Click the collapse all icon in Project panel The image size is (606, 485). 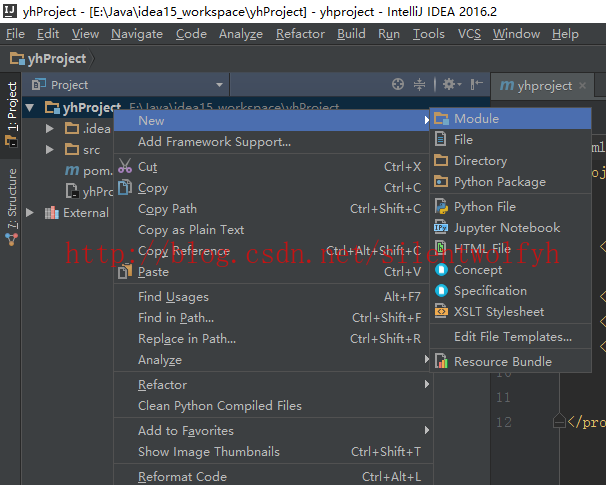[420, 85]
